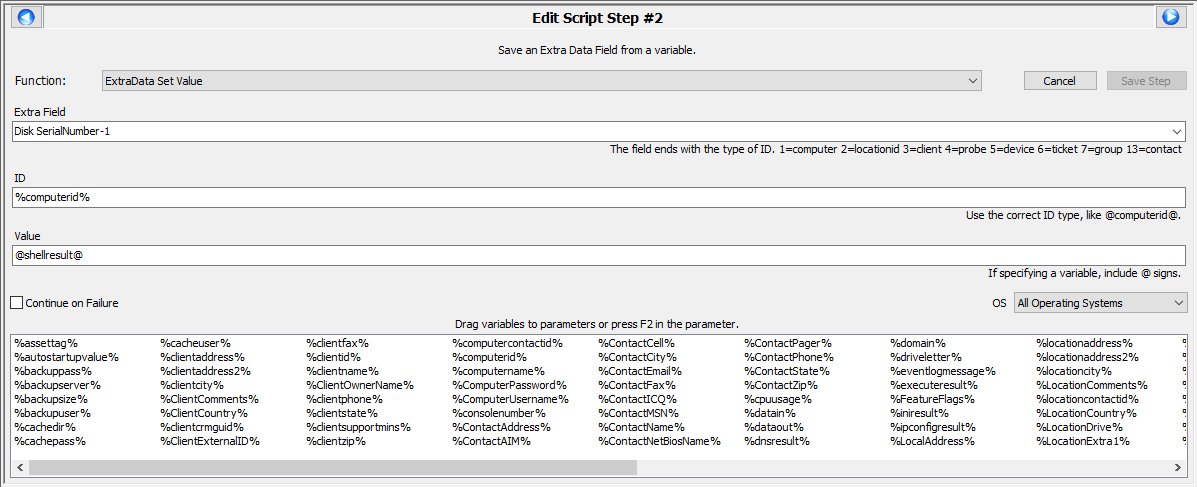Expand the Function dropdown
1197x487 pixels.
[x=972, y=81]
